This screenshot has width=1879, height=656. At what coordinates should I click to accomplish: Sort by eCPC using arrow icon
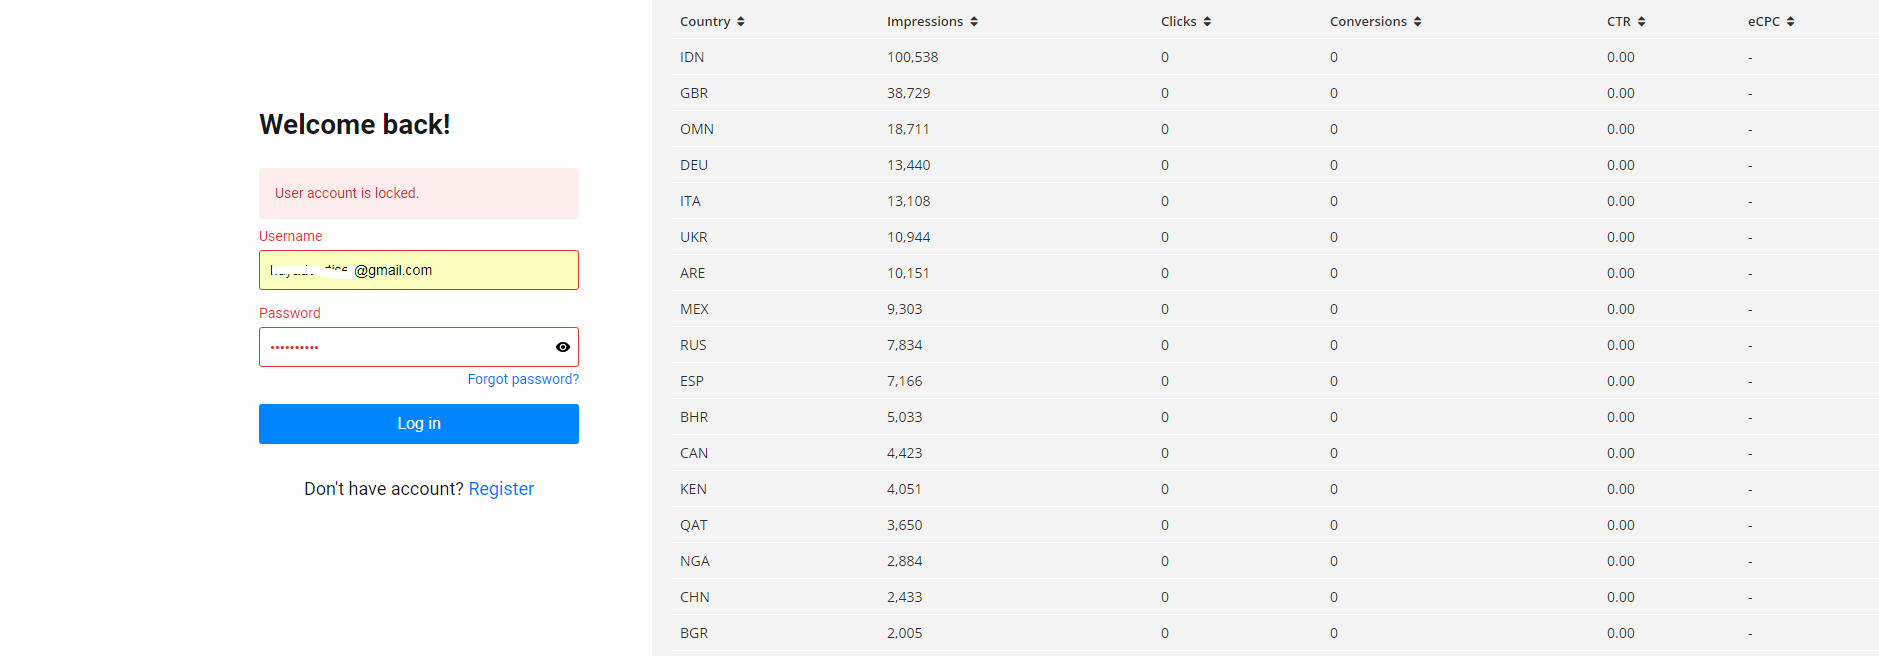pos(1790,22)
